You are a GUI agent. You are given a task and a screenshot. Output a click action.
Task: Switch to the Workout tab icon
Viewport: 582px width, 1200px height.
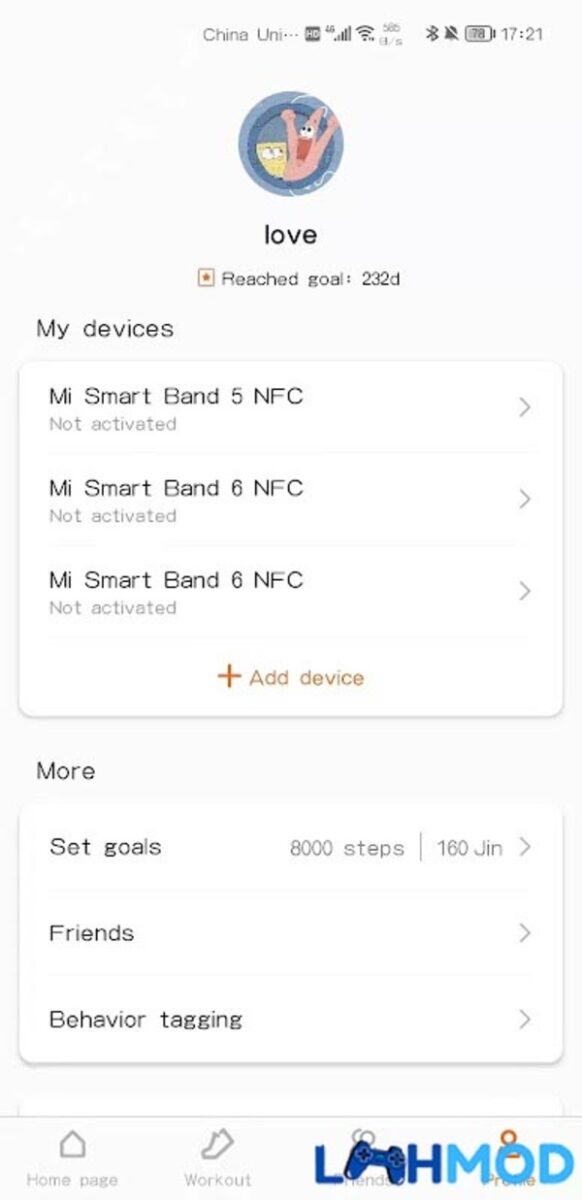click(x=217, y=1144)
